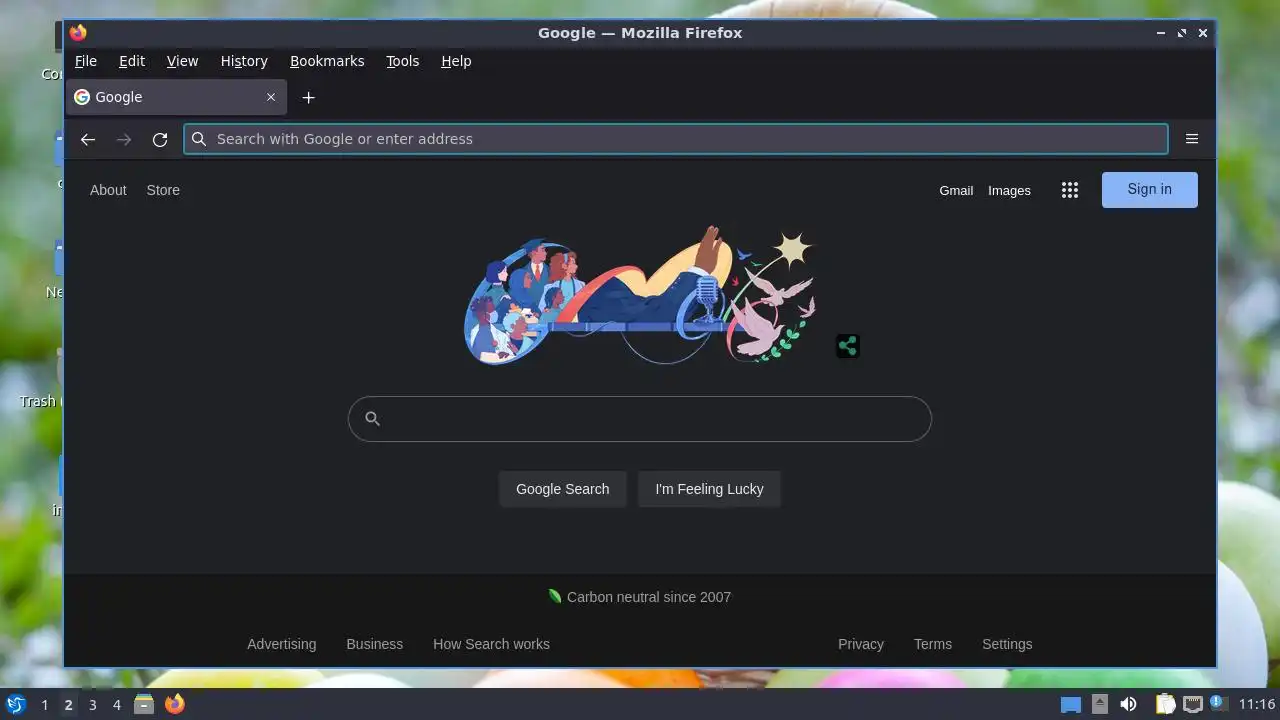1280x720 pixels.
Task: Click I'm Feeling Lucky button
Action: [x=709, y=489]
